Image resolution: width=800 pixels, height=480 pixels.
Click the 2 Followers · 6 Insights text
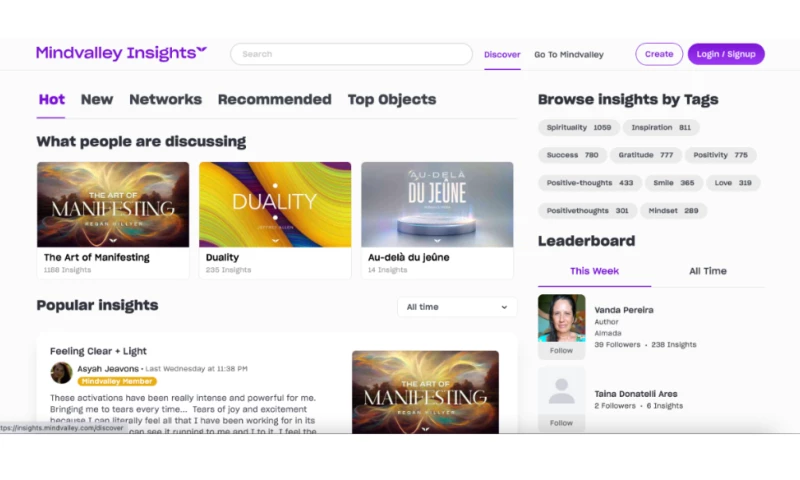[638, 406]
